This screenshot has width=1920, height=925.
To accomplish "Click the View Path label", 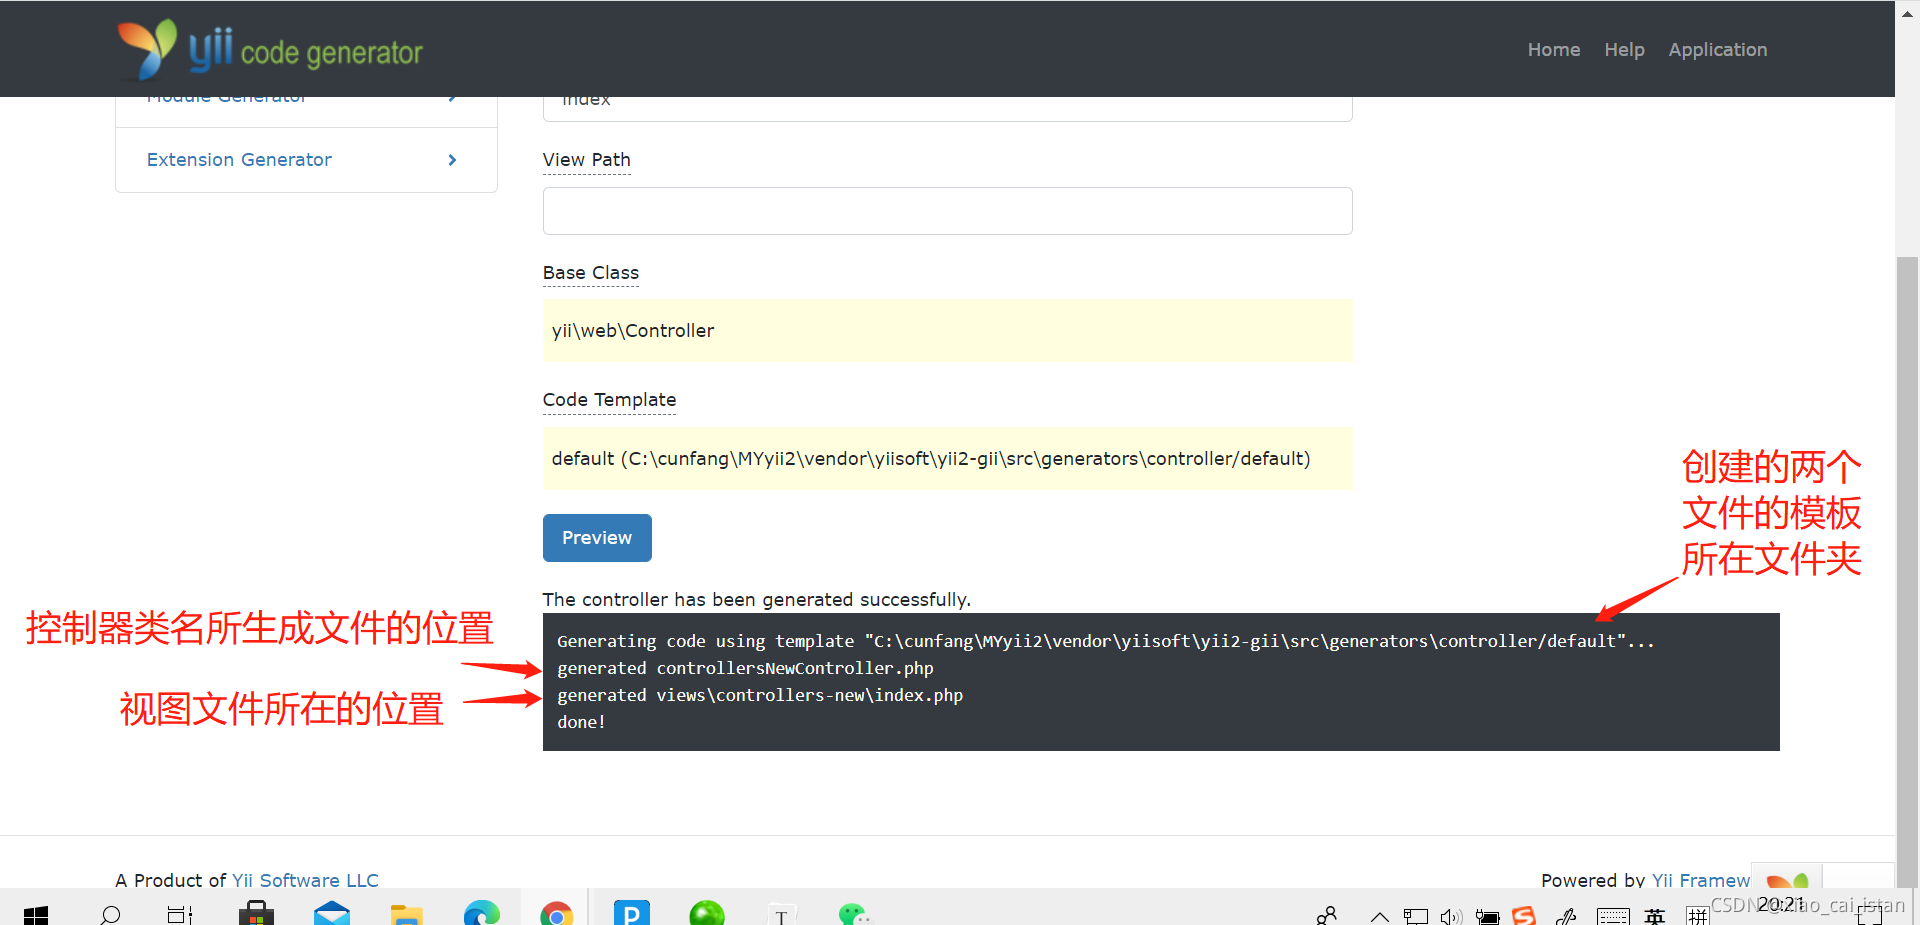I will (x=586, y=160).
